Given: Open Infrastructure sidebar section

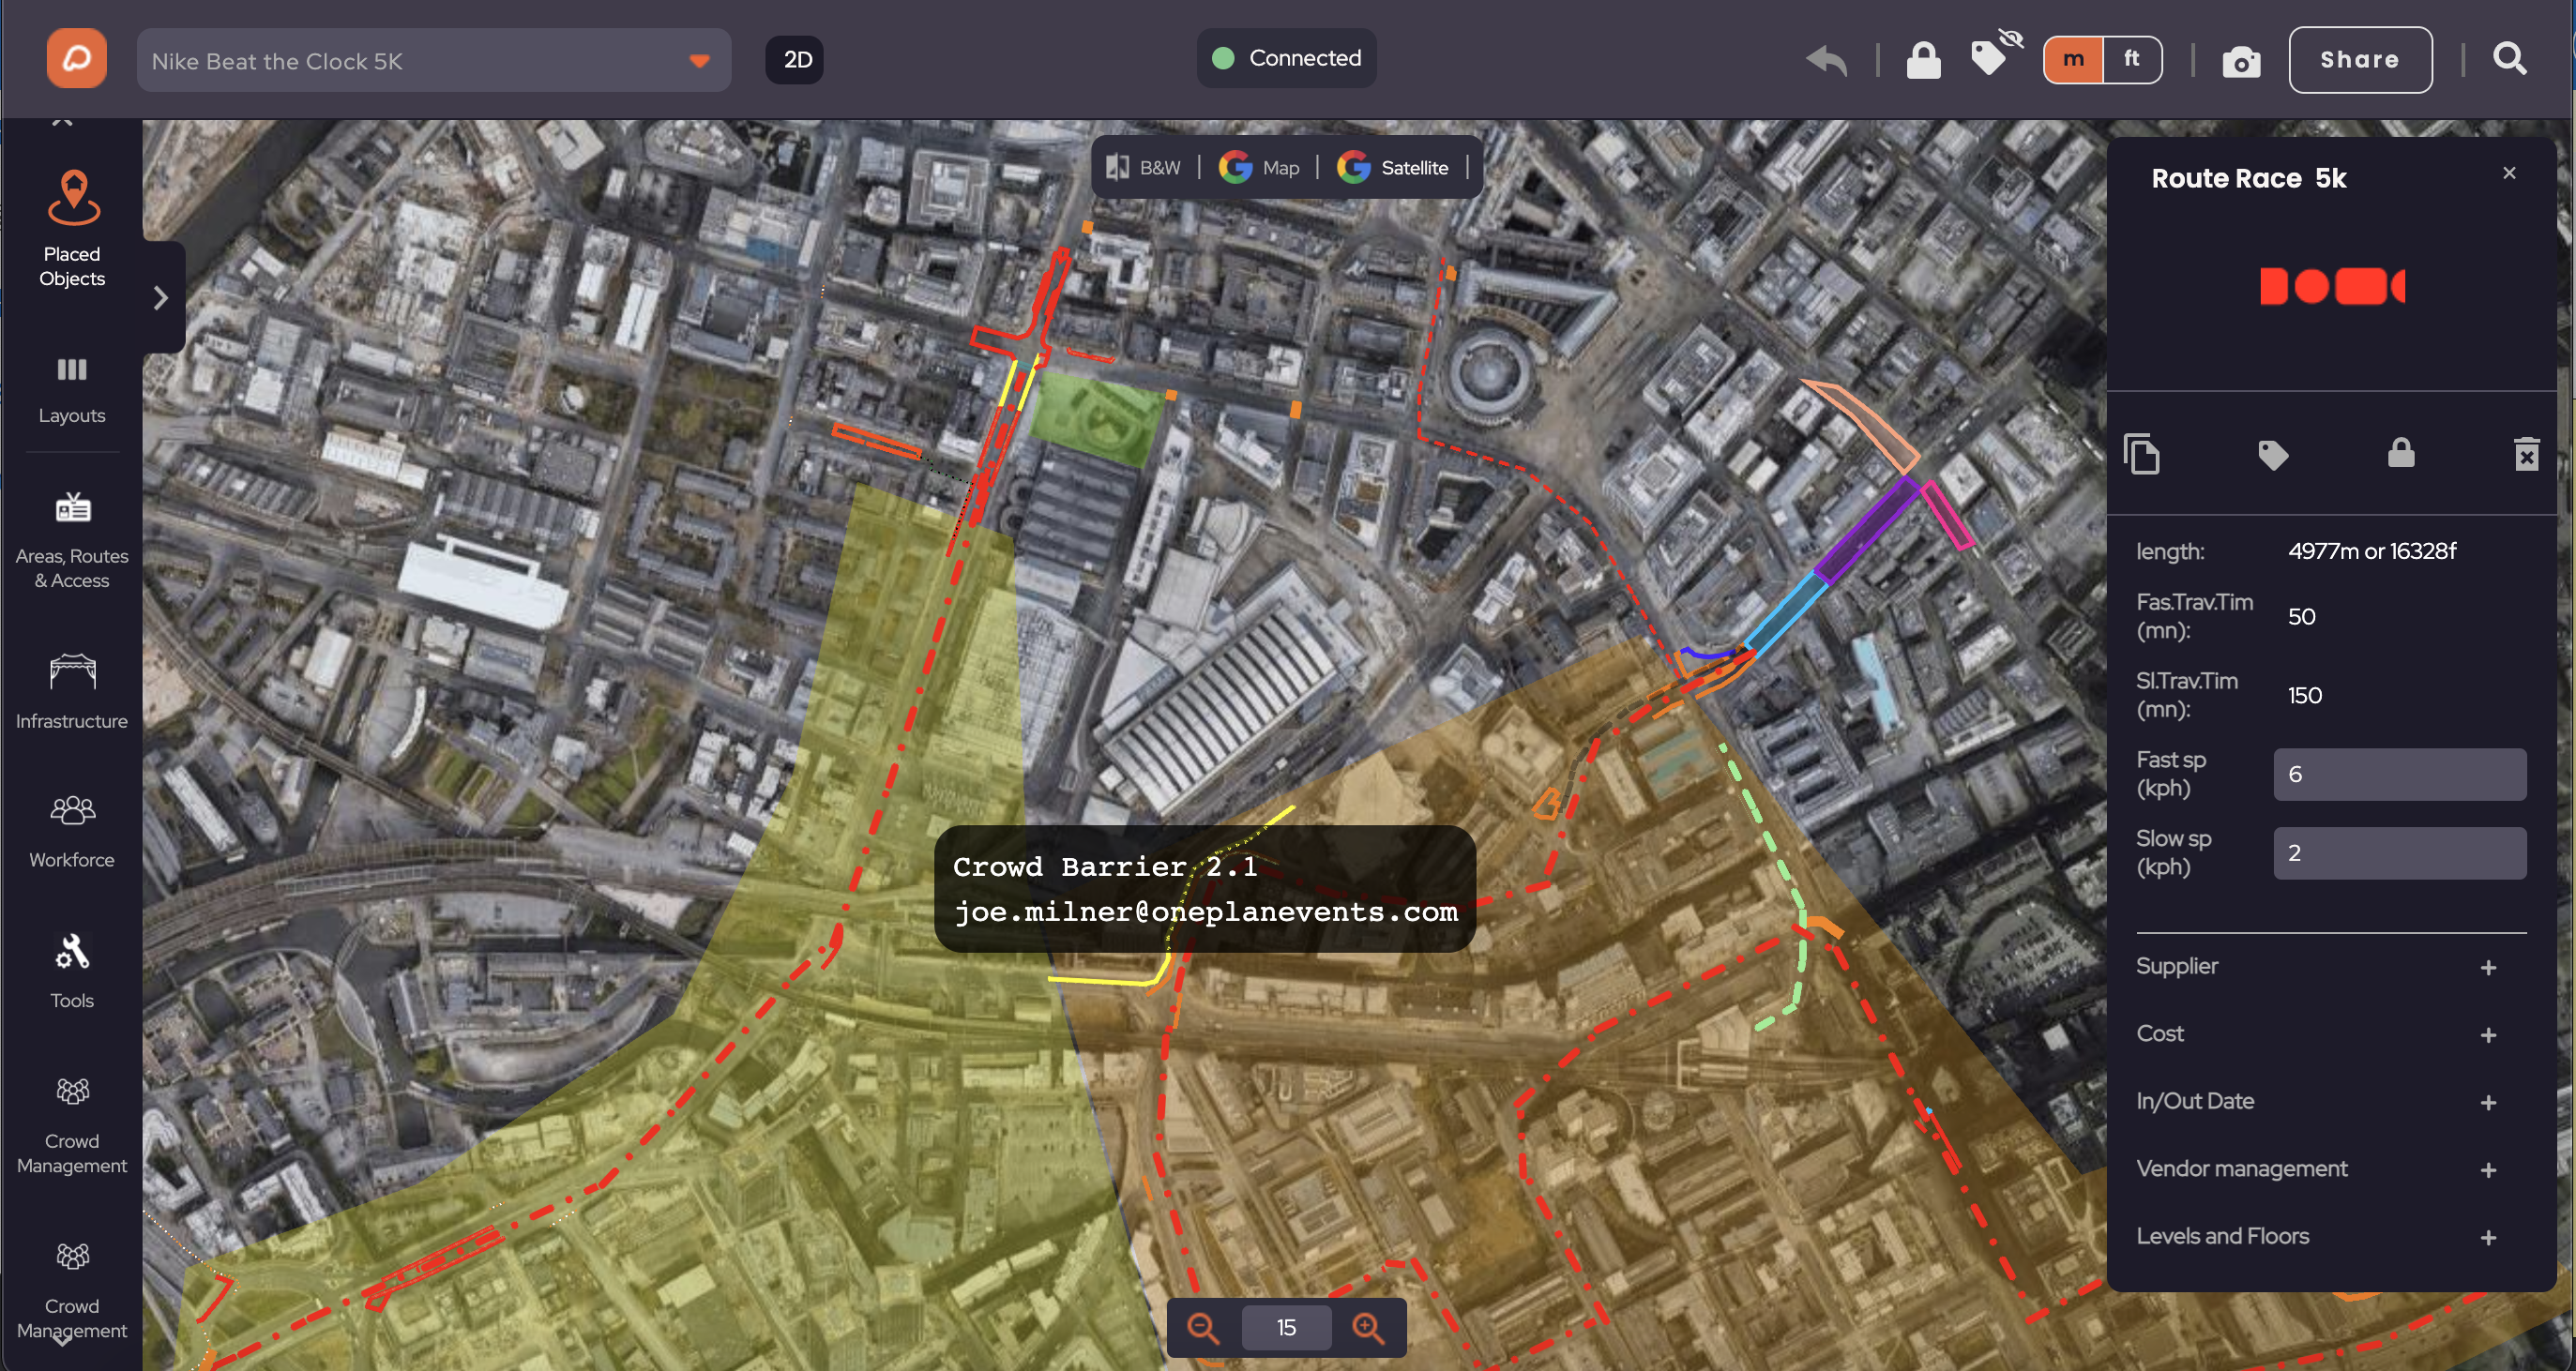Looking at the screenshot, I should click(72, 692).
